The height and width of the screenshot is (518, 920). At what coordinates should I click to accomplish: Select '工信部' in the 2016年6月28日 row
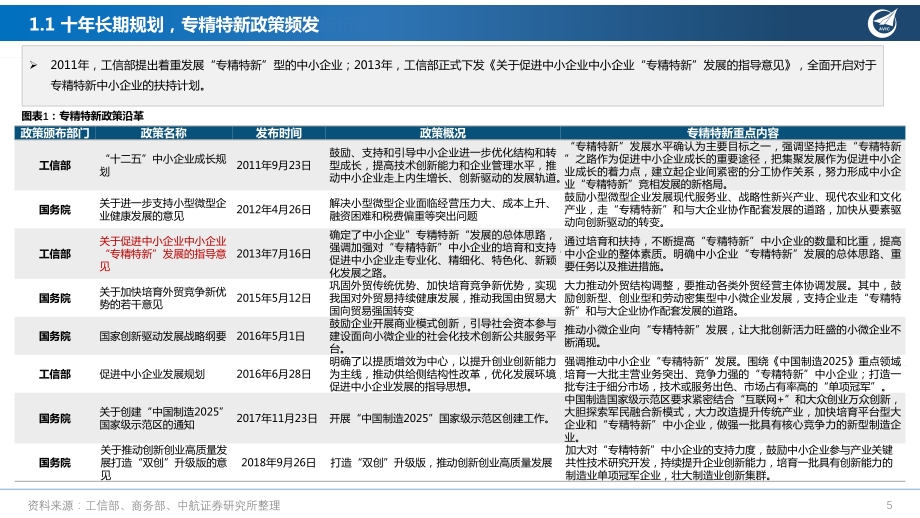click(55, 374)
